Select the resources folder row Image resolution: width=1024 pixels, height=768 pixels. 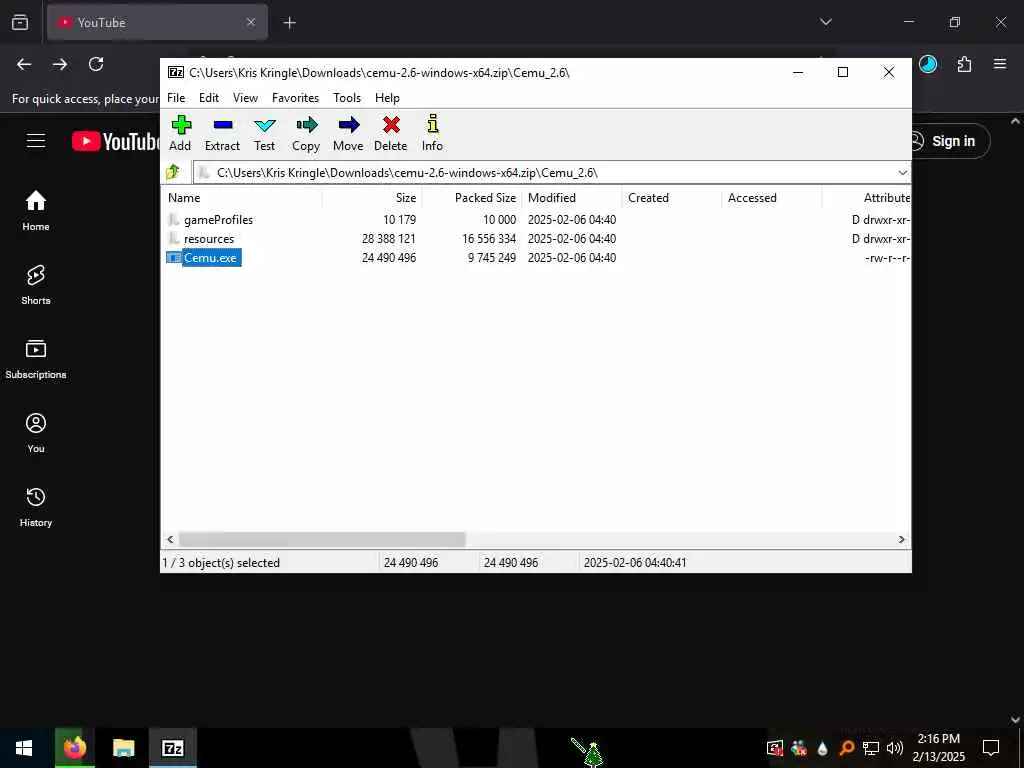point(536,238)
